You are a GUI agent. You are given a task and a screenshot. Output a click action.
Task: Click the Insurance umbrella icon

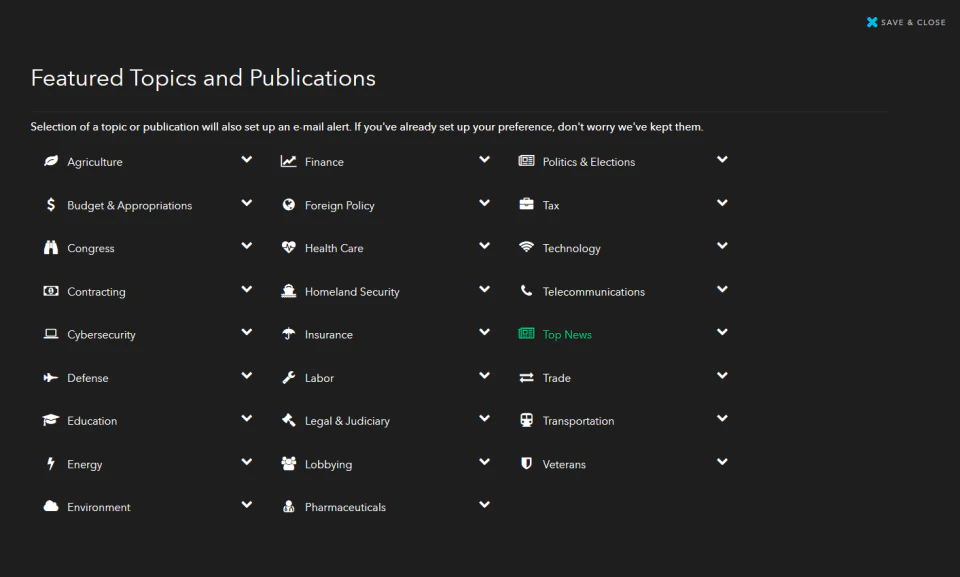(x=288, y=333)
